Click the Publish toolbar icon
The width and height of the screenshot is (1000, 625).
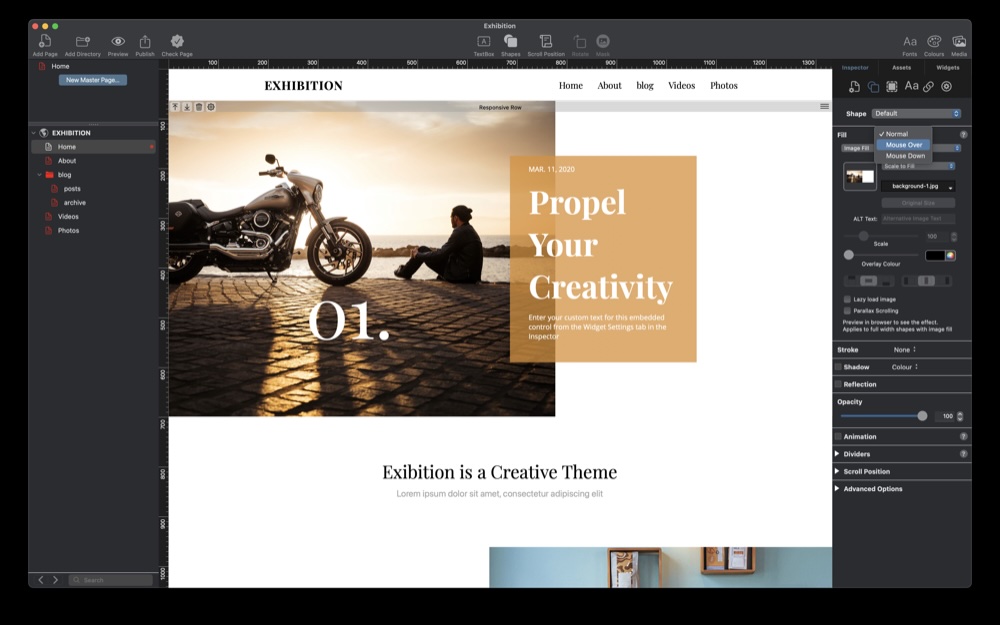(145, 41)
